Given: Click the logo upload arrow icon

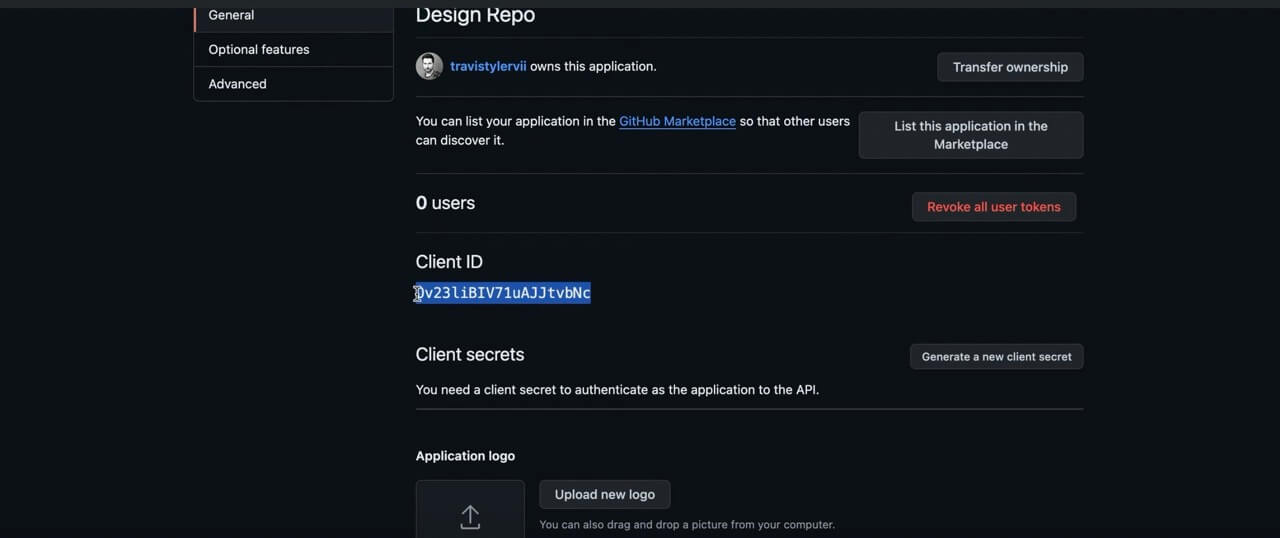Looking at the screenshot, I should (x=470, y=517).
